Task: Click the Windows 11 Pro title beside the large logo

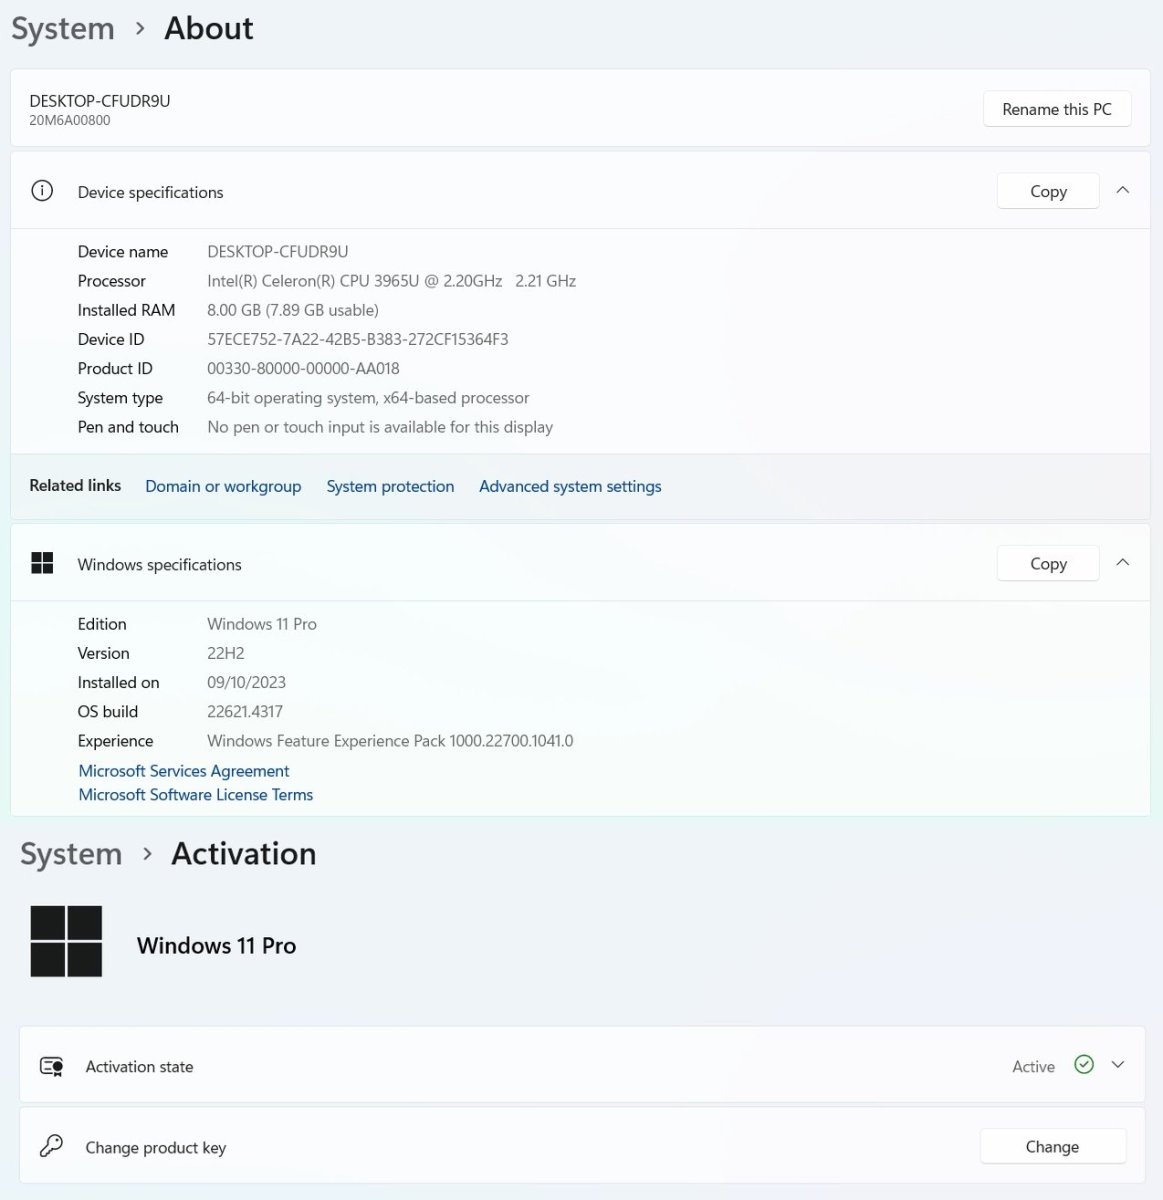Action: 216,946
